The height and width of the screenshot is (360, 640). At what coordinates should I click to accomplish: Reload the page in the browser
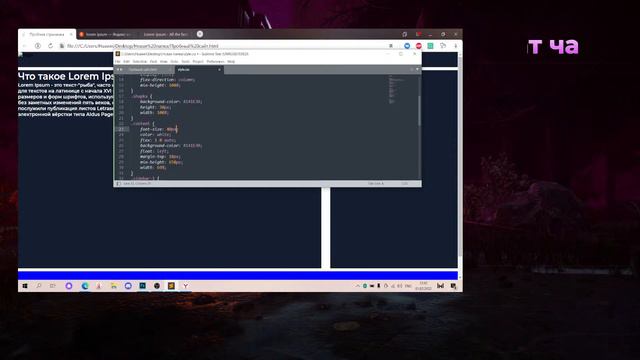click(x=50, y=46)
